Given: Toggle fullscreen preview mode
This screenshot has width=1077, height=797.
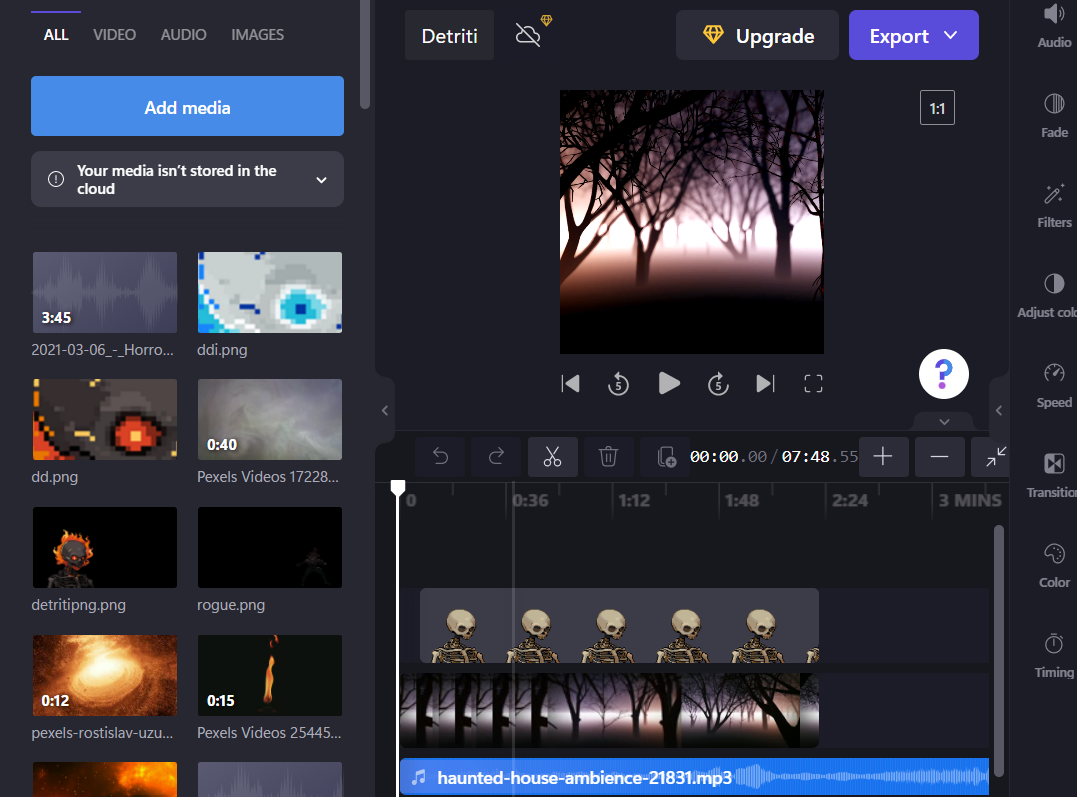Looking at the screenshot, I should (814, 383).
